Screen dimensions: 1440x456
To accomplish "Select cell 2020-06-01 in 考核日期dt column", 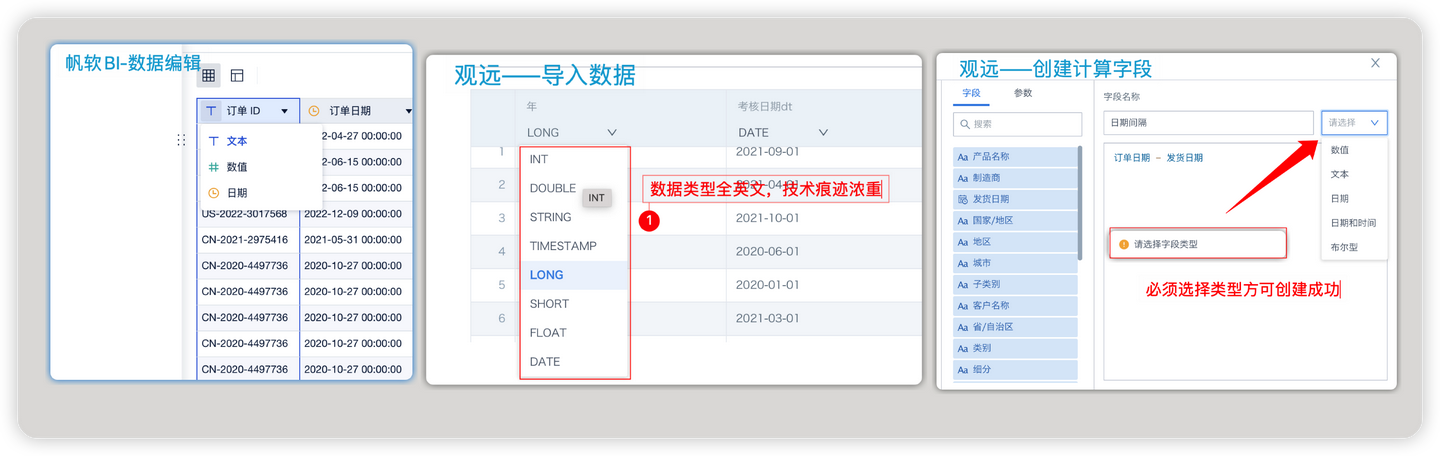I will 767,252.
